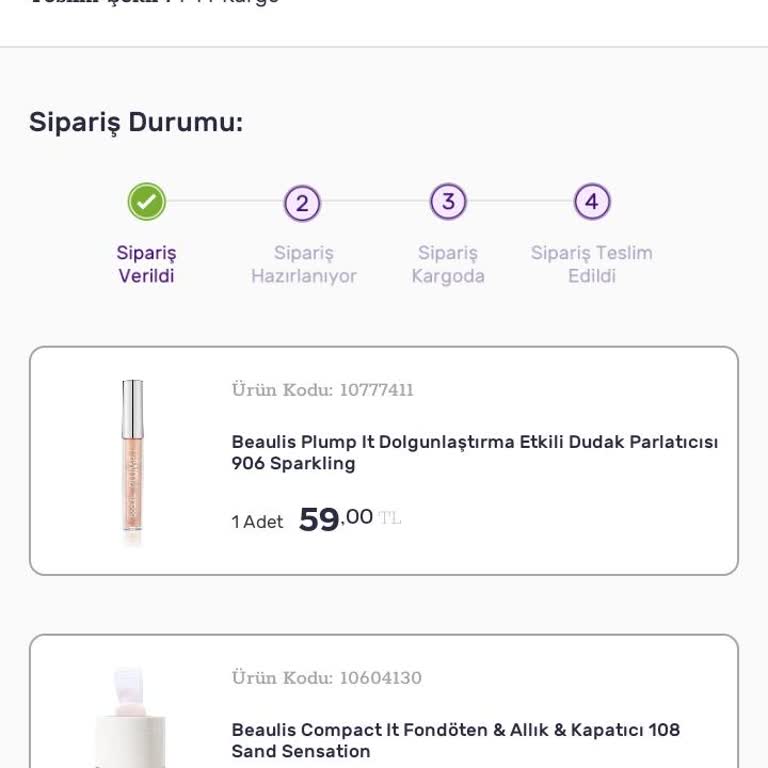768x768 pixels.
Task: Click progress line between steps 3 and 4
Action: click(520, 202)
